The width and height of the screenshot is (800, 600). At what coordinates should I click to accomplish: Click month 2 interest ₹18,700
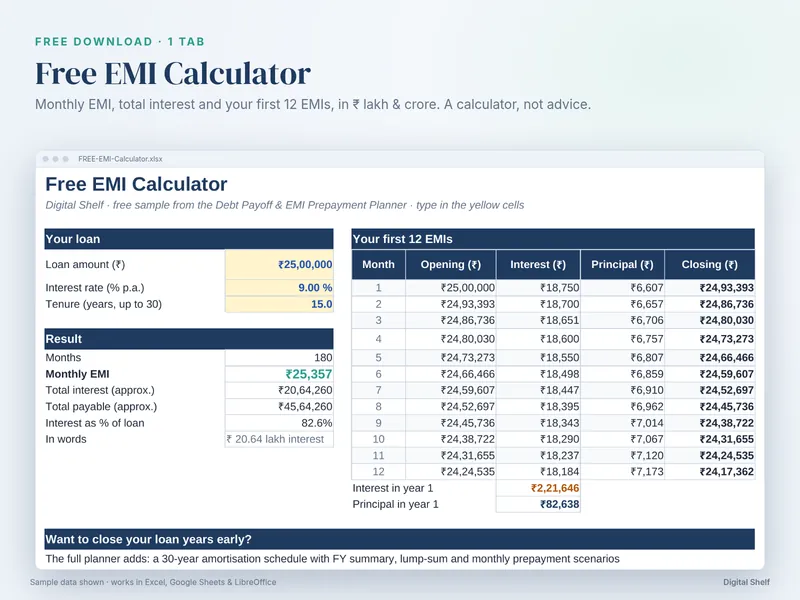538,304
